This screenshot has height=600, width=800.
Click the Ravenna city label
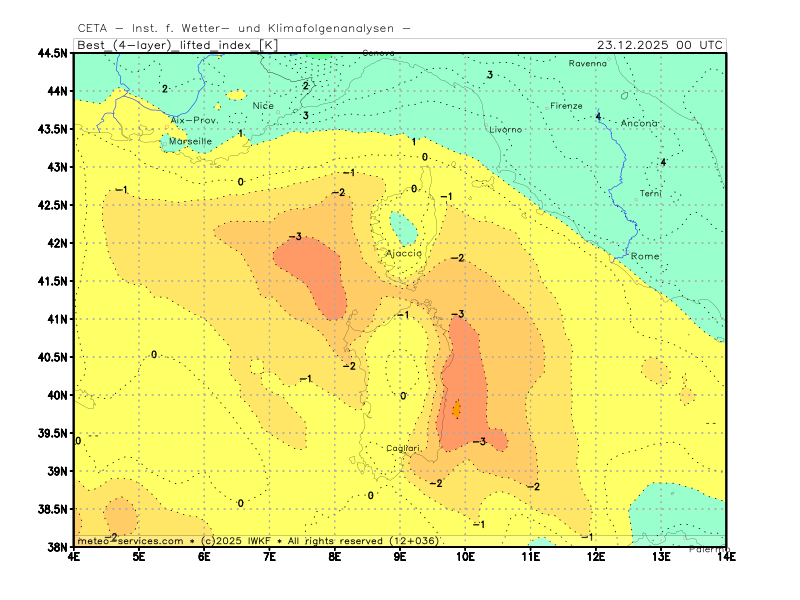587,64
